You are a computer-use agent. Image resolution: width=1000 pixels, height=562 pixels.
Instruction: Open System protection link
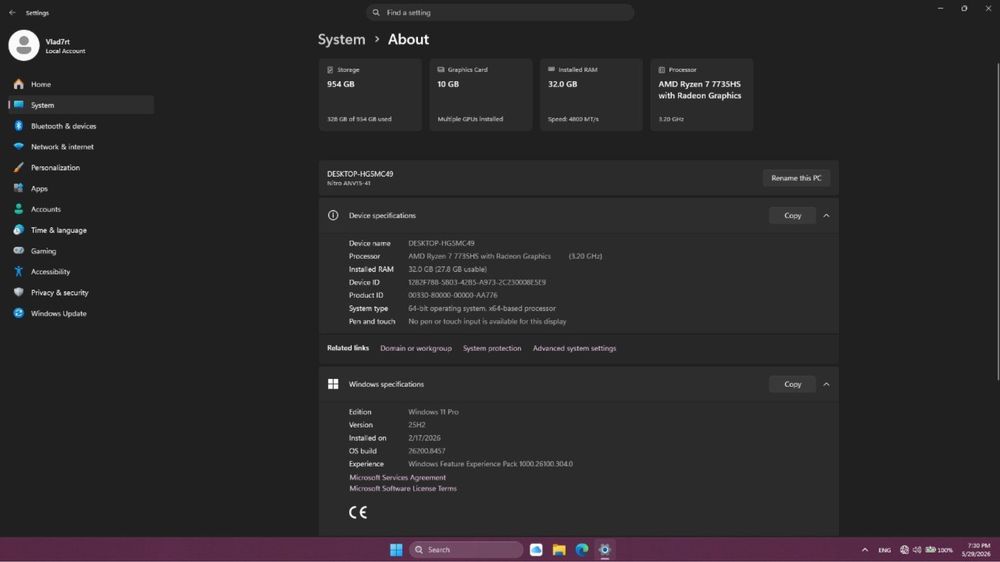pos(492,348)
